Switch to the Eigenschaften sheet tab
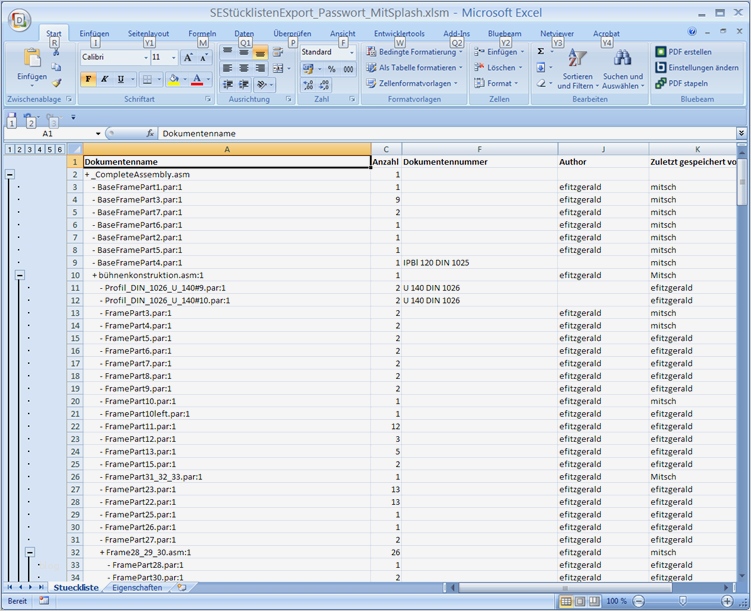 (x=137, y=588)
